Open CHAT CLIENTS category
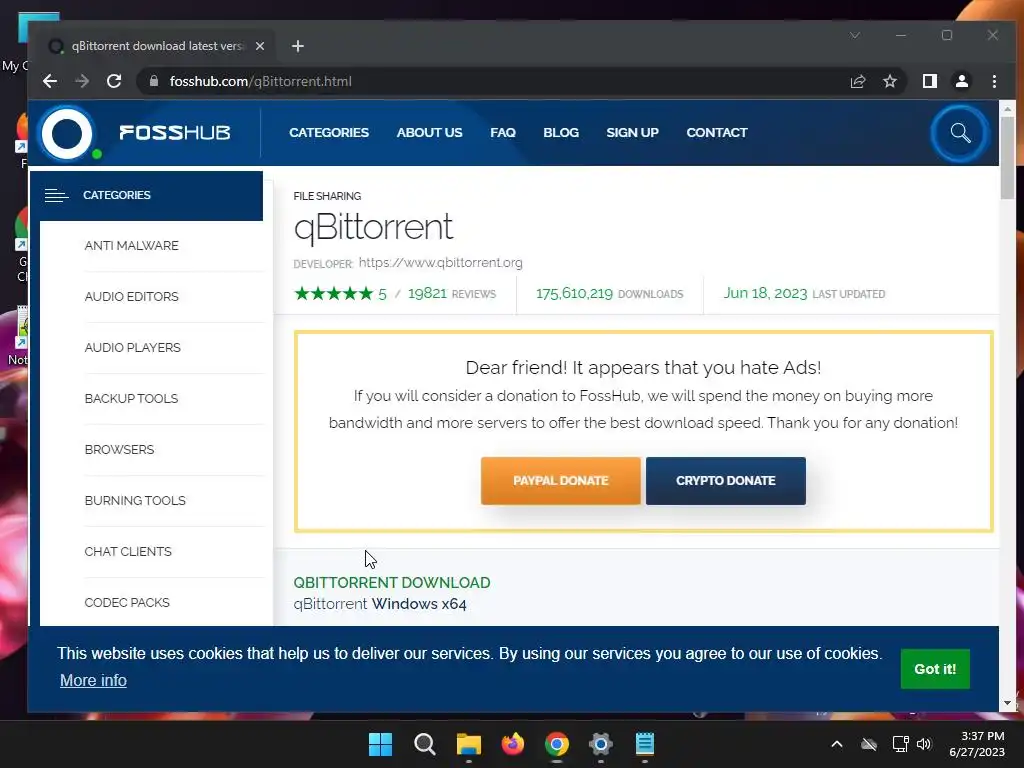The image size is (1024, 768). click(128, 551)
